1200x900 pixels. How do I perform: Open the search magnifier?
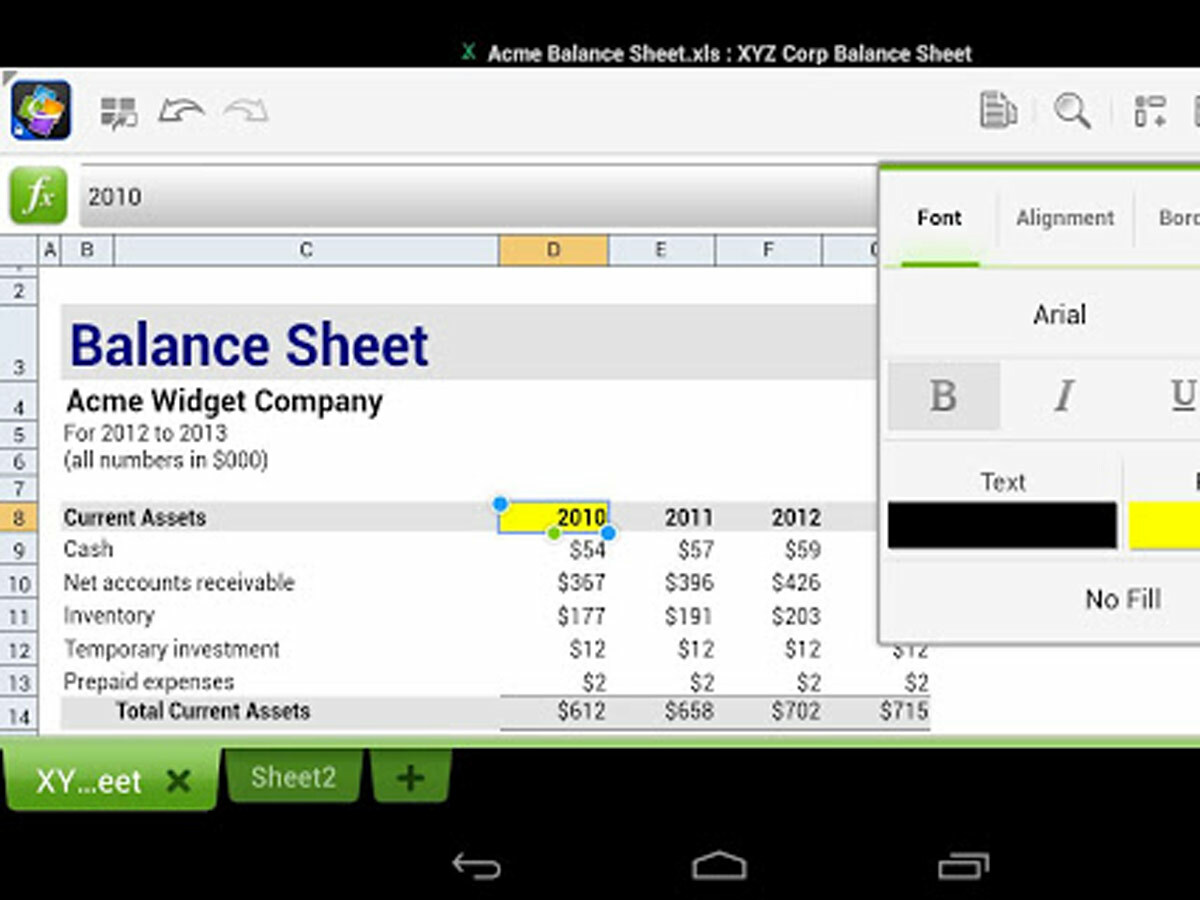point(1072,110)
